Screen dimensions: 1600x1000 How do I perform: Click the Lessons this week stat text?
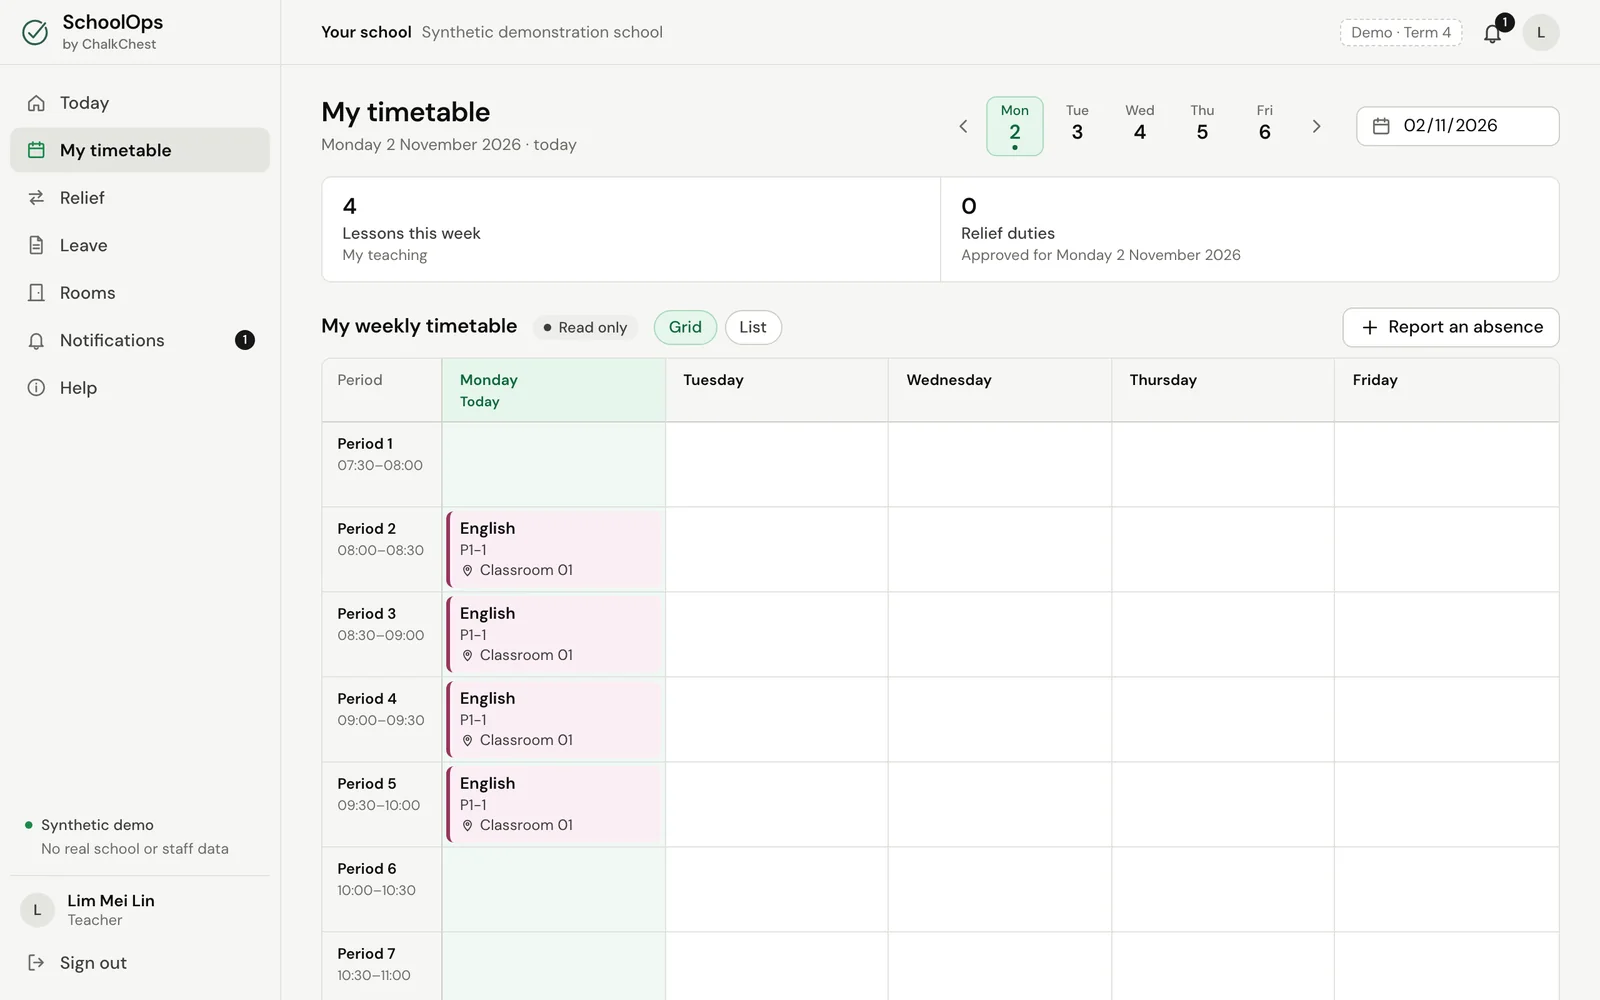(411, 233)
